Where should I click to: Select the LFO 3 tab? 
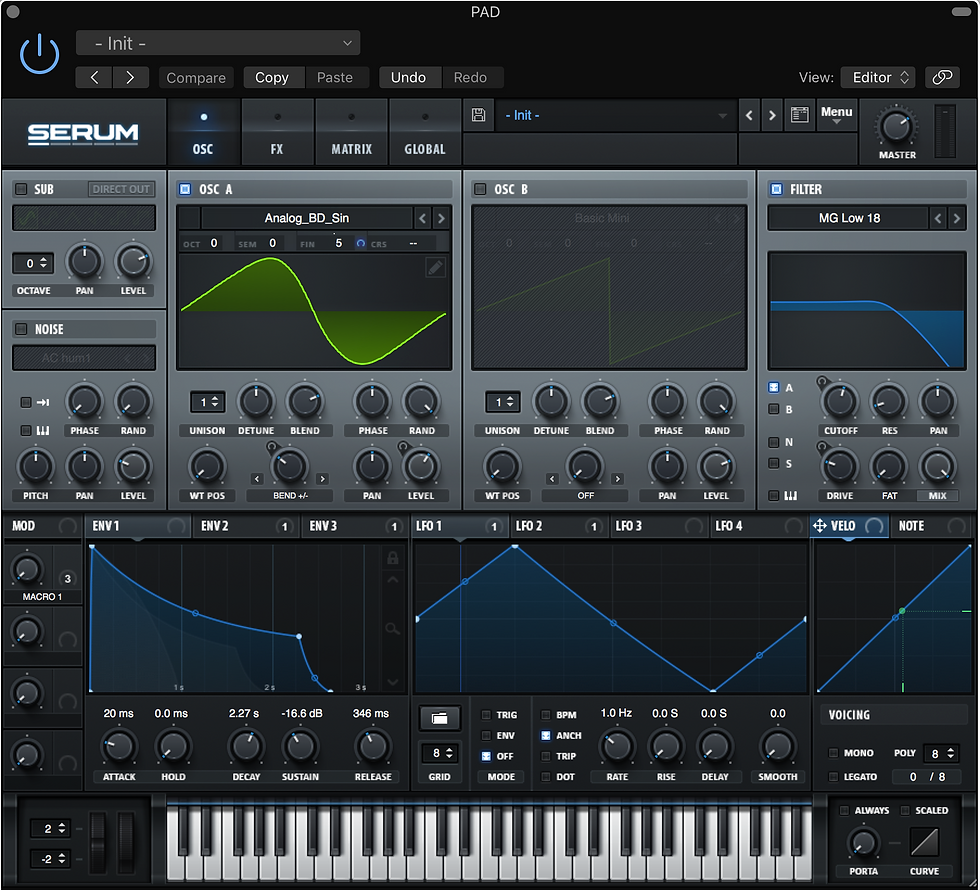pos(659,526)
